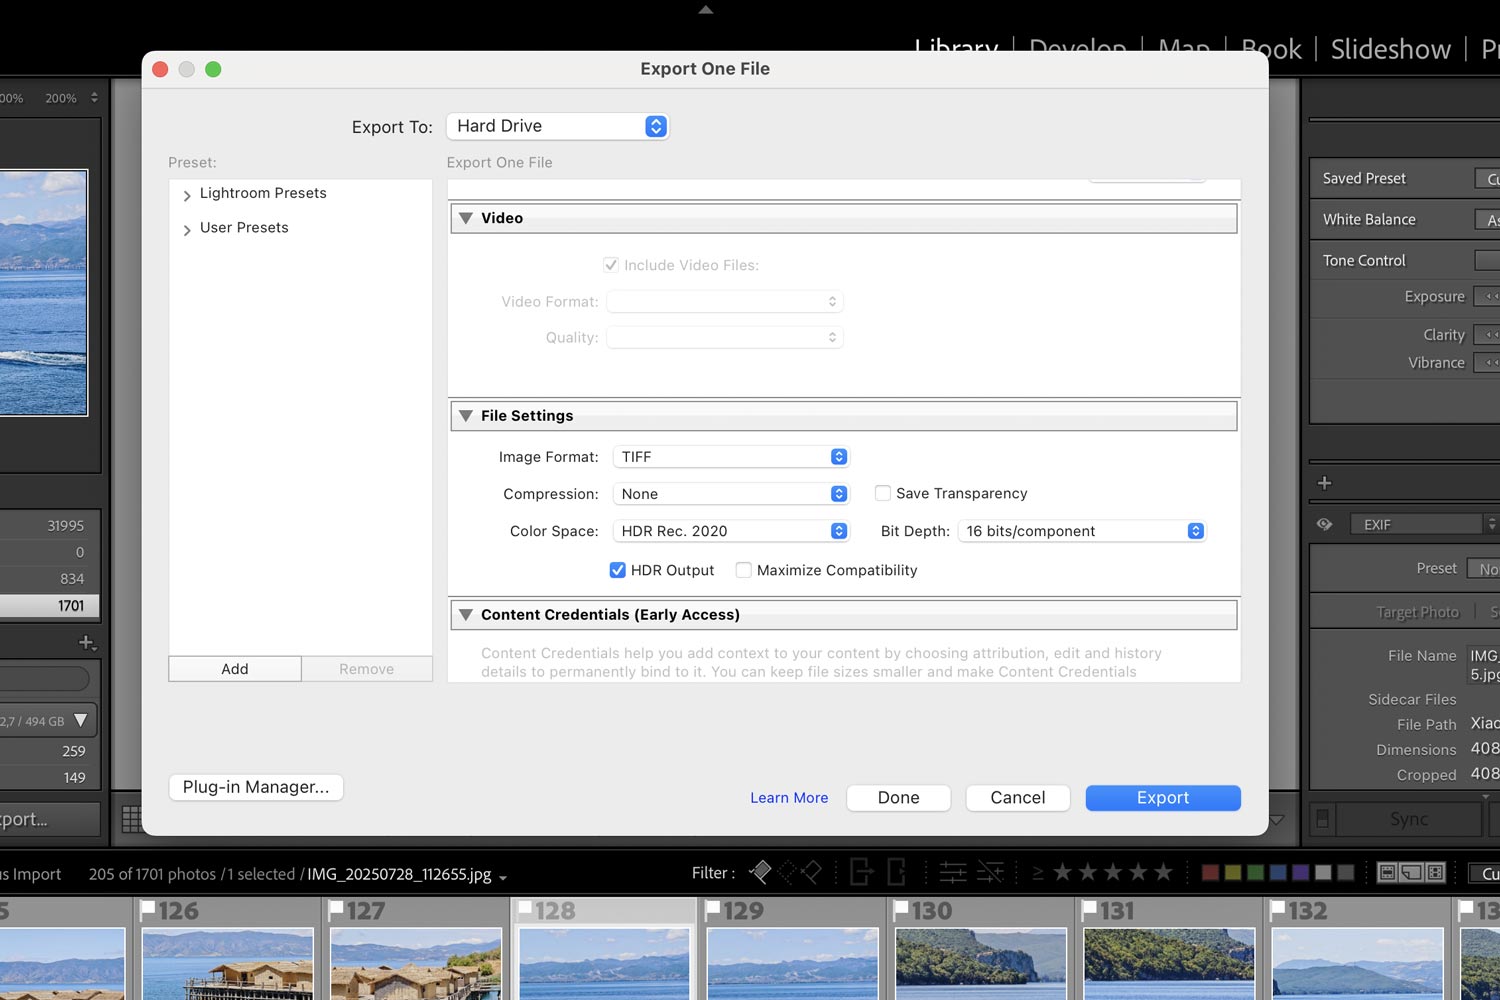Check the Save Transparency option

pyautogui.click(x=883, y=493)
